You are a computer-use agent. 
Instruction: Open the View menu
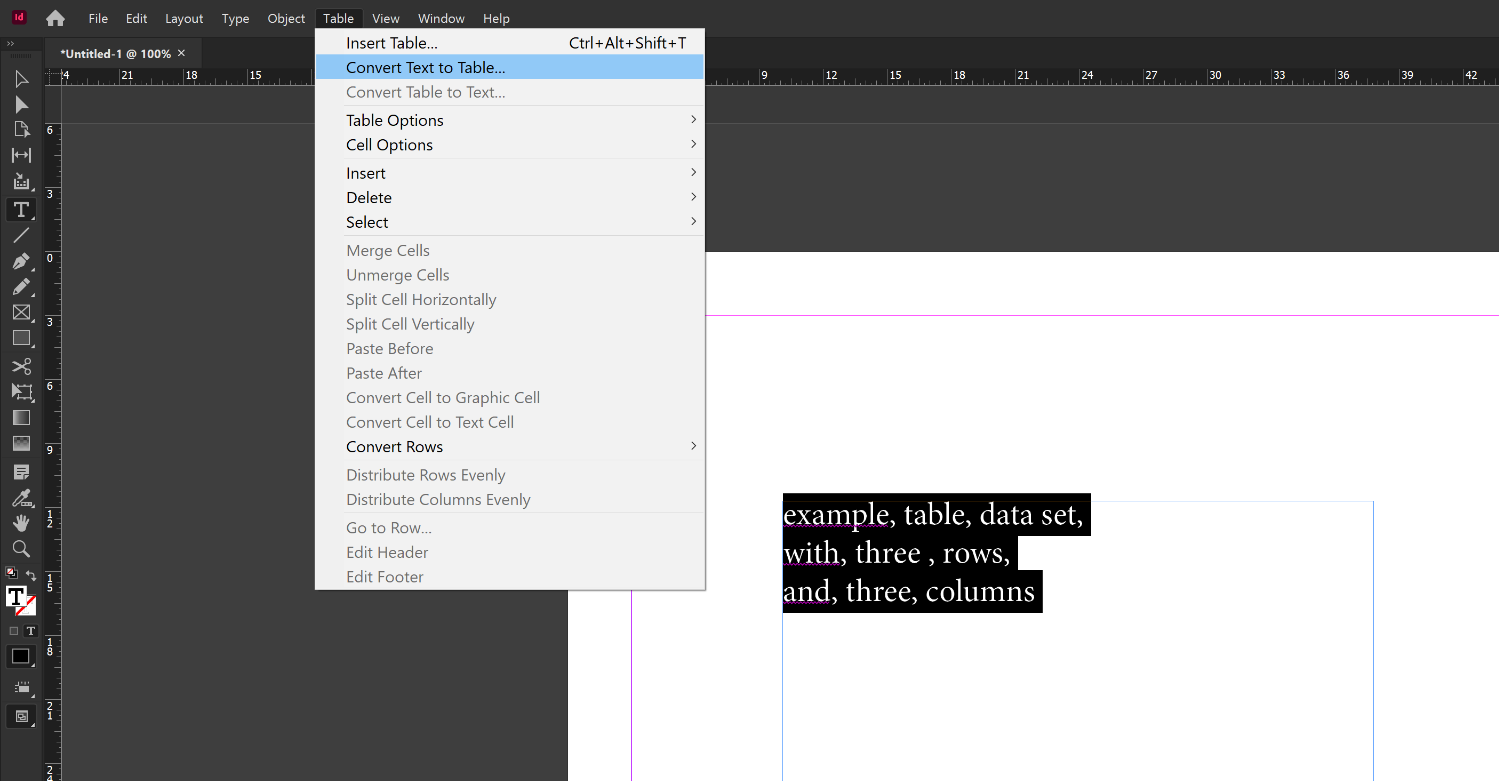pyautogui.click(x=385, y=18)
